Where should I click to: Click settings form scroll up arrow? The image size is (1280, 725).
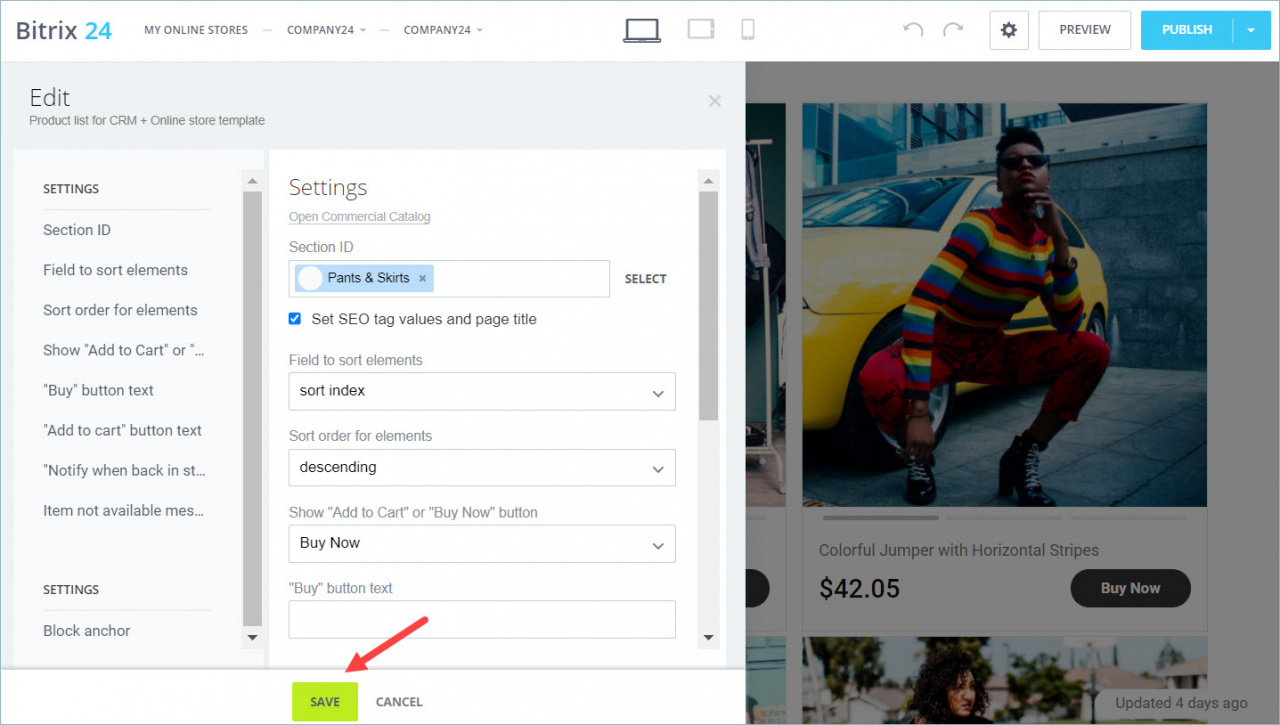(709, 181)
